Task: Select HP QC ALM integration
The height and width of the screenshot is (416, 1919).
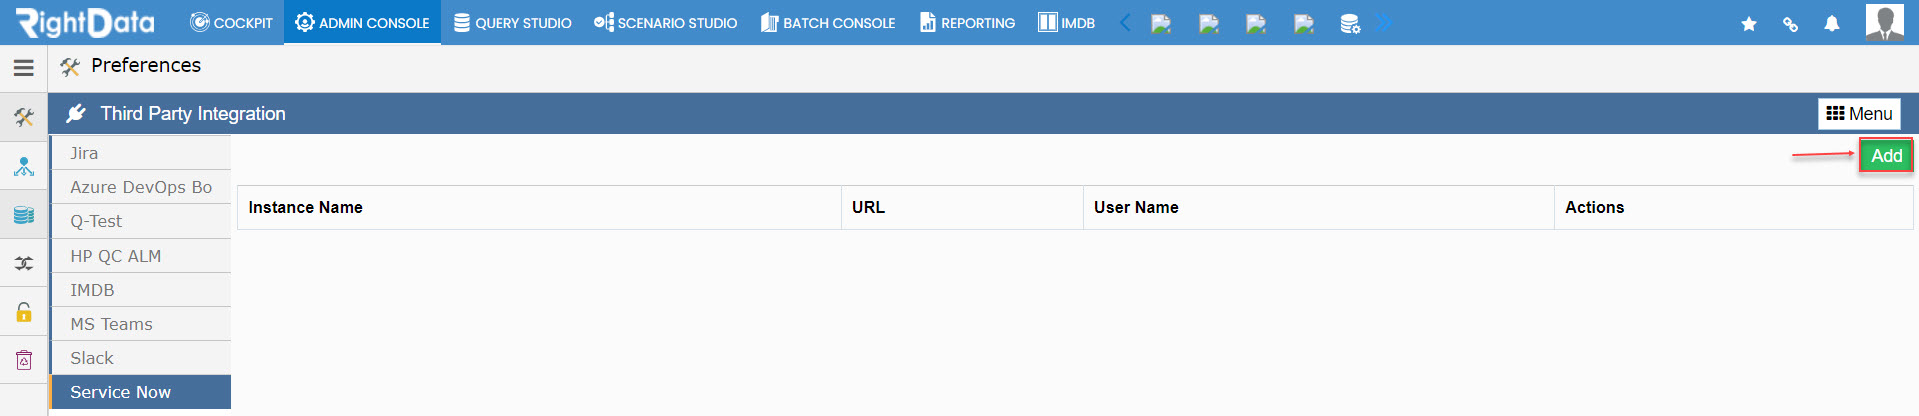Action: pos(141,256)
